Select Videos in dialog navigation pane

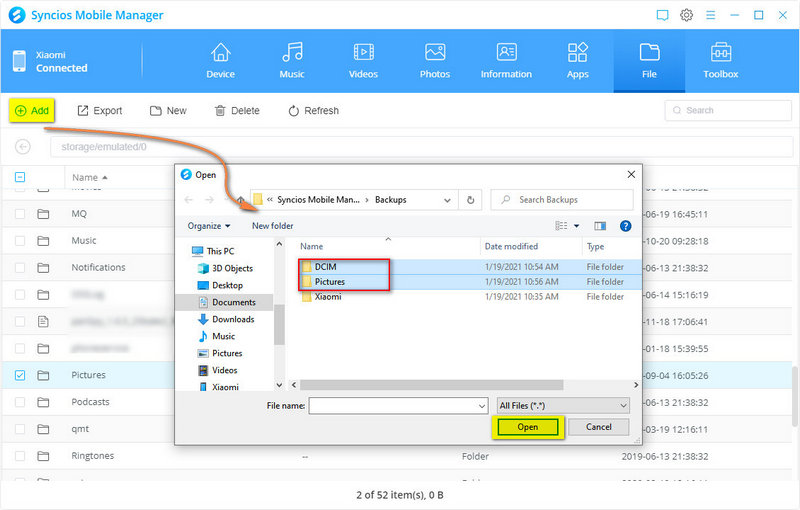(218, 370)
